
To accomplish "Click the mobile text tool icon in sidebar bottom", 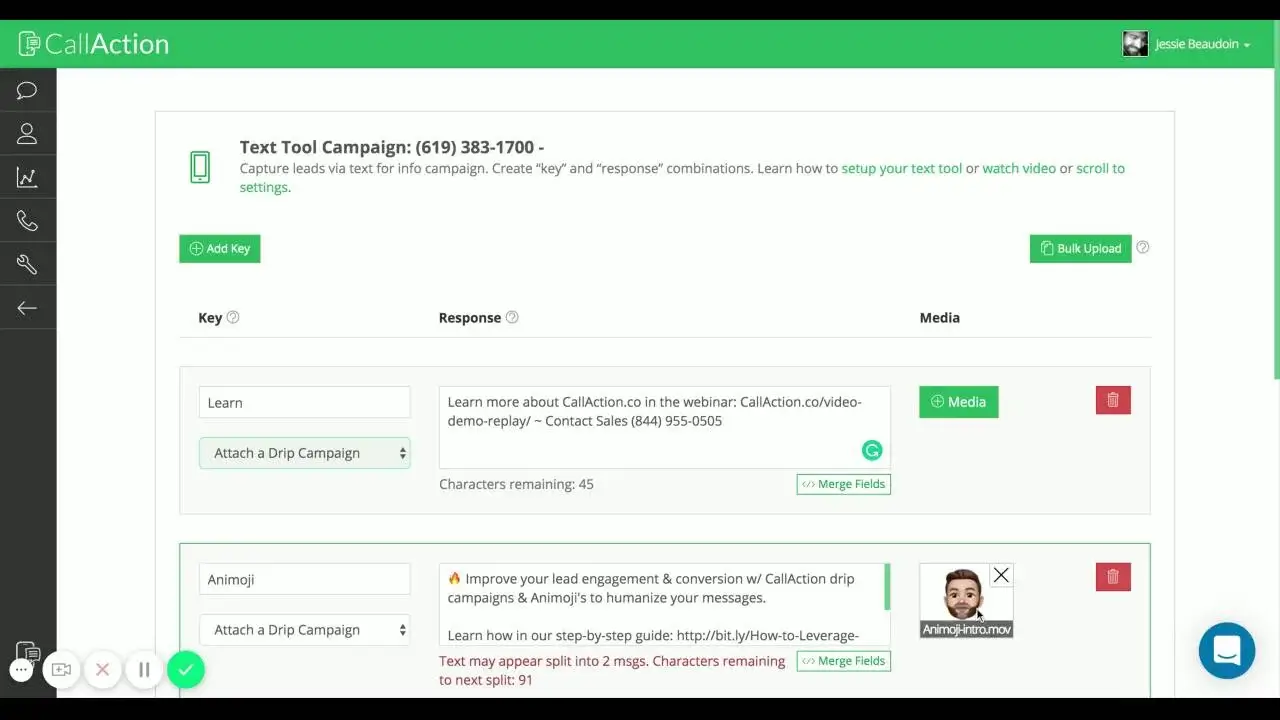I will 28,654.
